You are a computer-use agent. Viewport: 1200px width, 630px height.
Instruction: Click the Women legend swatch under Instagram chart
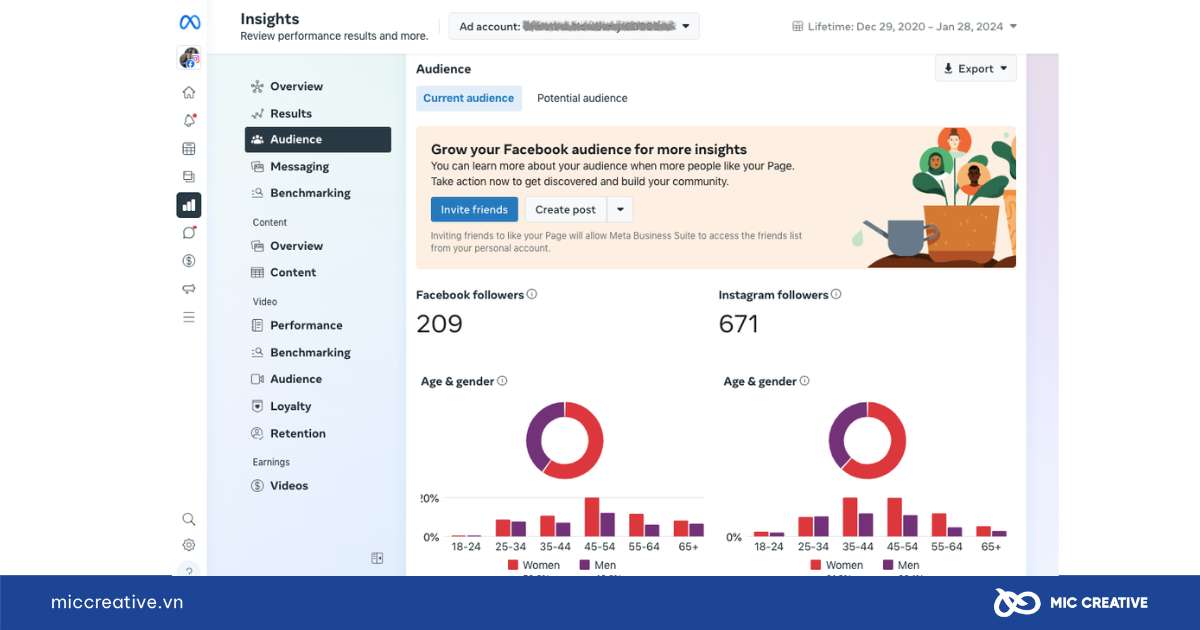click(x=816, y=565)
